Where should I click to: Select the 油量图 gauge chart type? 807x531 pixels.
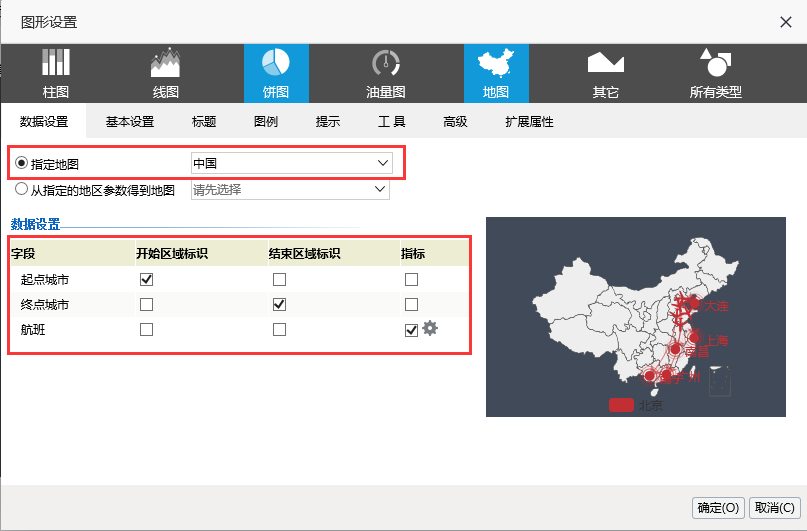[x=385, y=73]
